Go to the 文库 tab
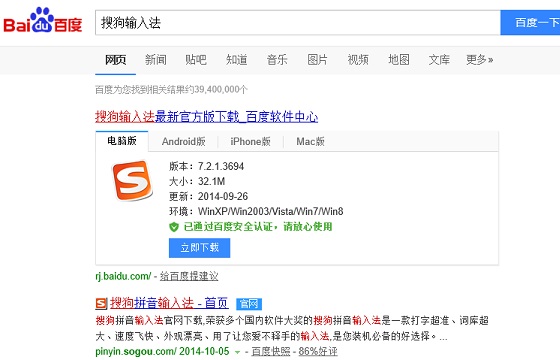This screenshot has height=360, width=560. click(439, 60)
